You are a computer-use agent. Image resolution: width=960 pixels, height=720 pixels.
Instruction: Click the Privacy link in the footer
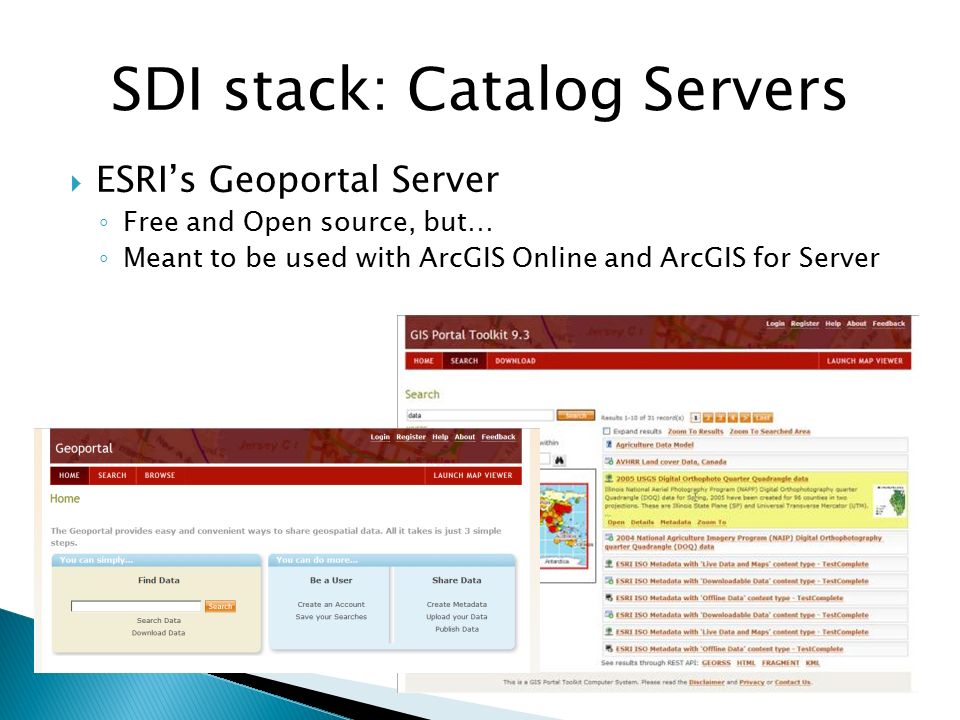(752, 682)
